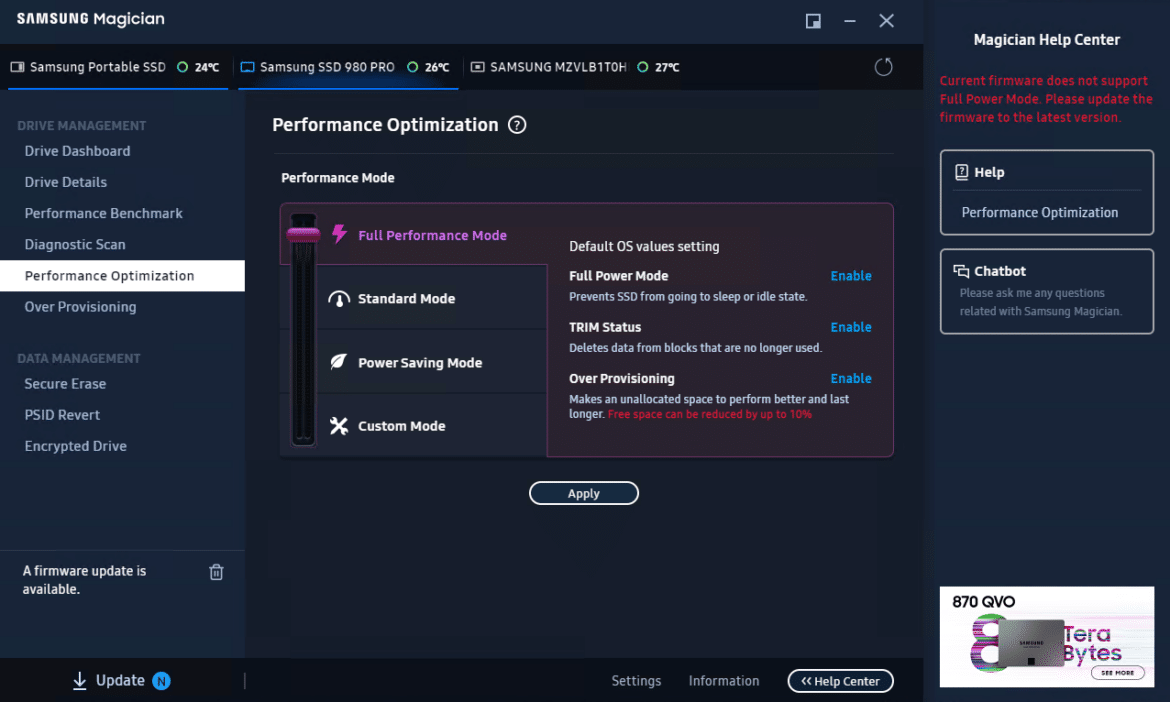Click the SAMSUNG MZVLB1T0H drive icon
Viewport: 1170px width, 702px height.
[x=478, y=67]
